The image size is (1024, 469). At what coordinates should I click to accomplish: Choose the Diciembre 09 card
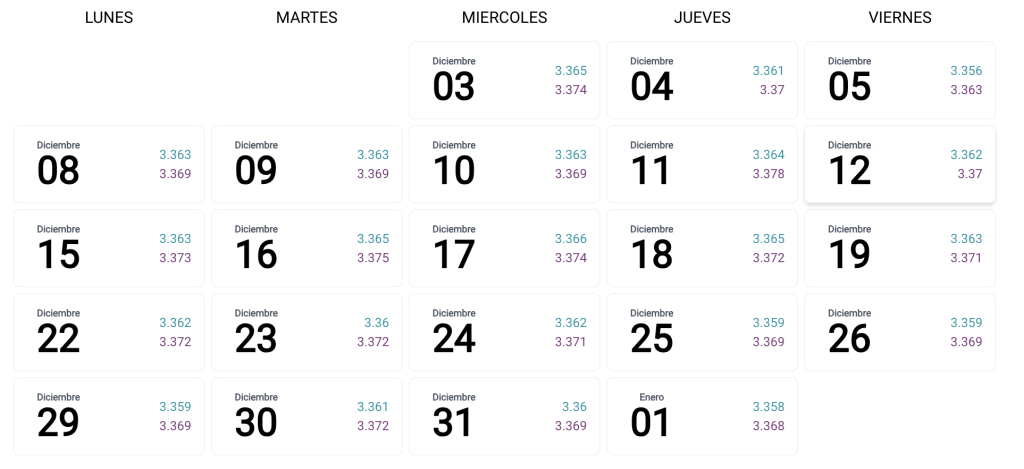307,164
